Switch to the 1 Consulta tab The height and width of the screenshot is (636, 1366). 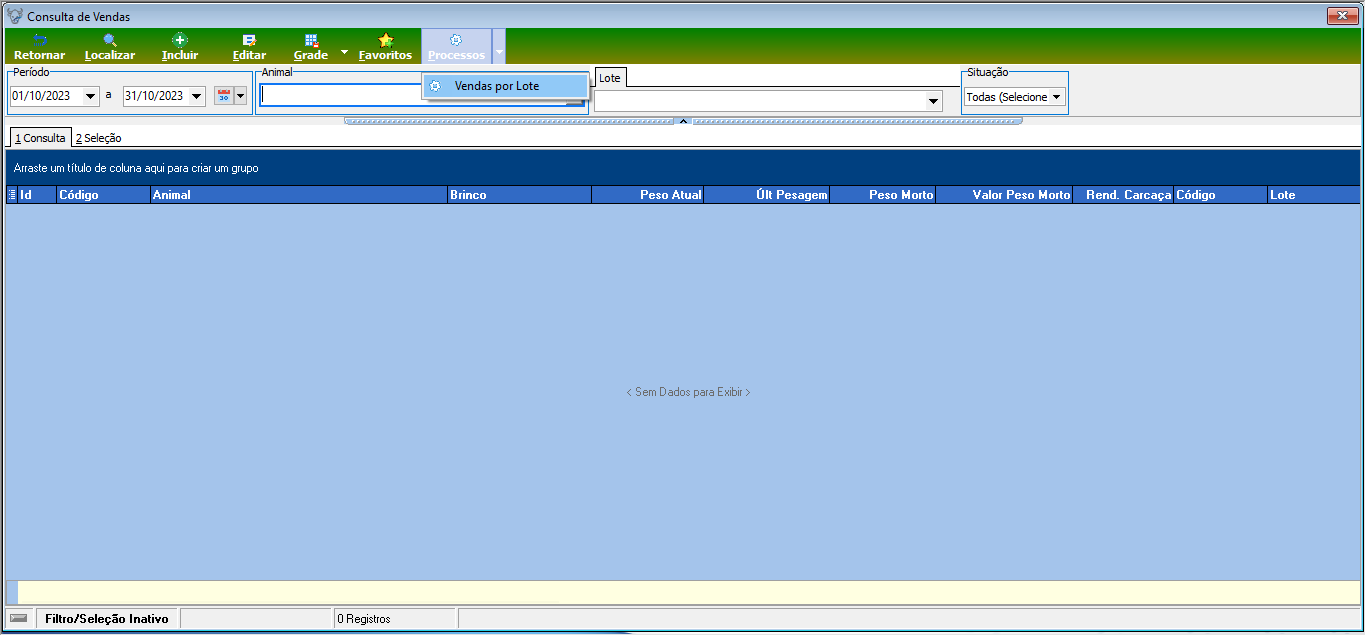(x=40, y=138)
